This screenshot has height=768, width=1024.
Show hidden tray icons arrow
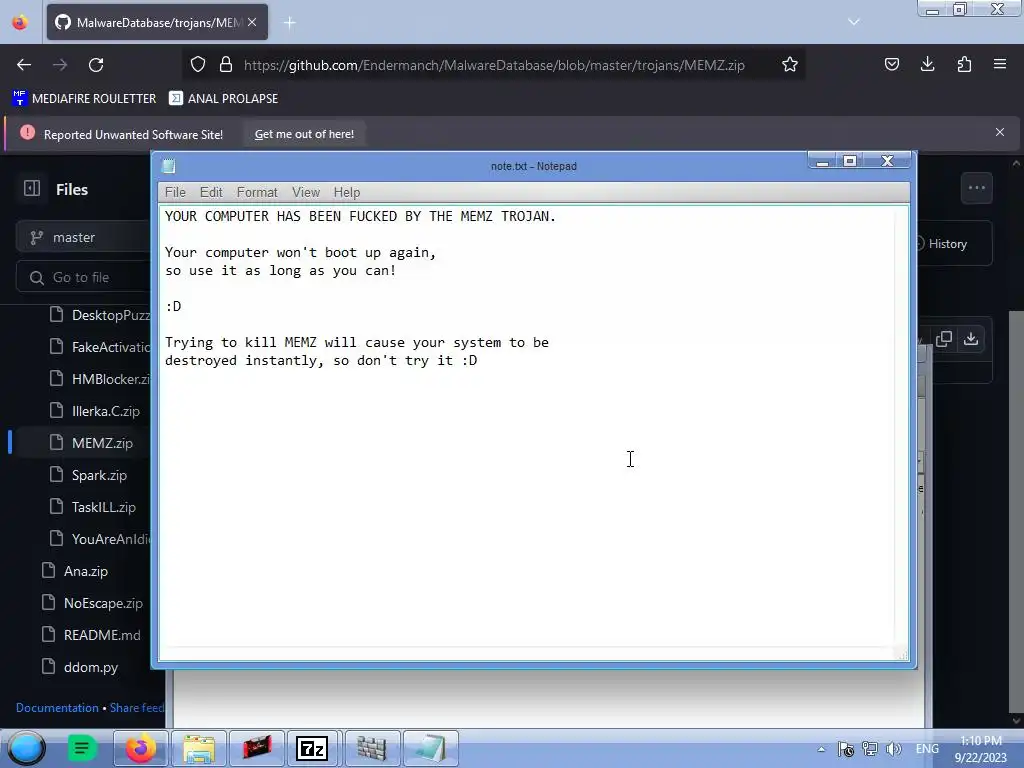click(821, 749)
